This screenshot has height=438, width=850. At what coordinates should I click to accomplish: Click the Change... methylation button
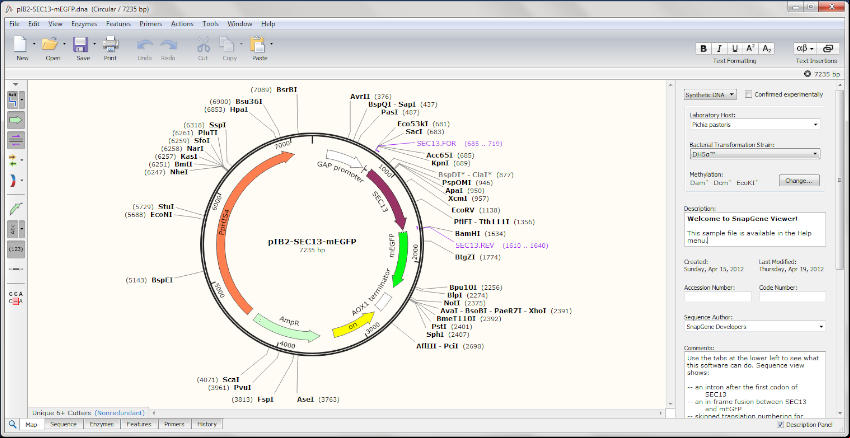point(799,181)
